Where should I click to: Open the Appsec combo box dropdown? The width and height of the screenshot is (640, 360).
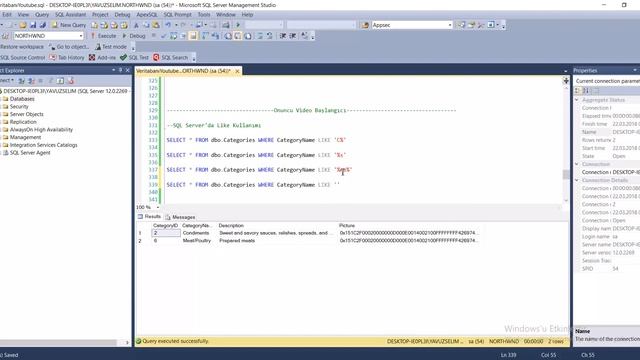[x=450, y=25]
